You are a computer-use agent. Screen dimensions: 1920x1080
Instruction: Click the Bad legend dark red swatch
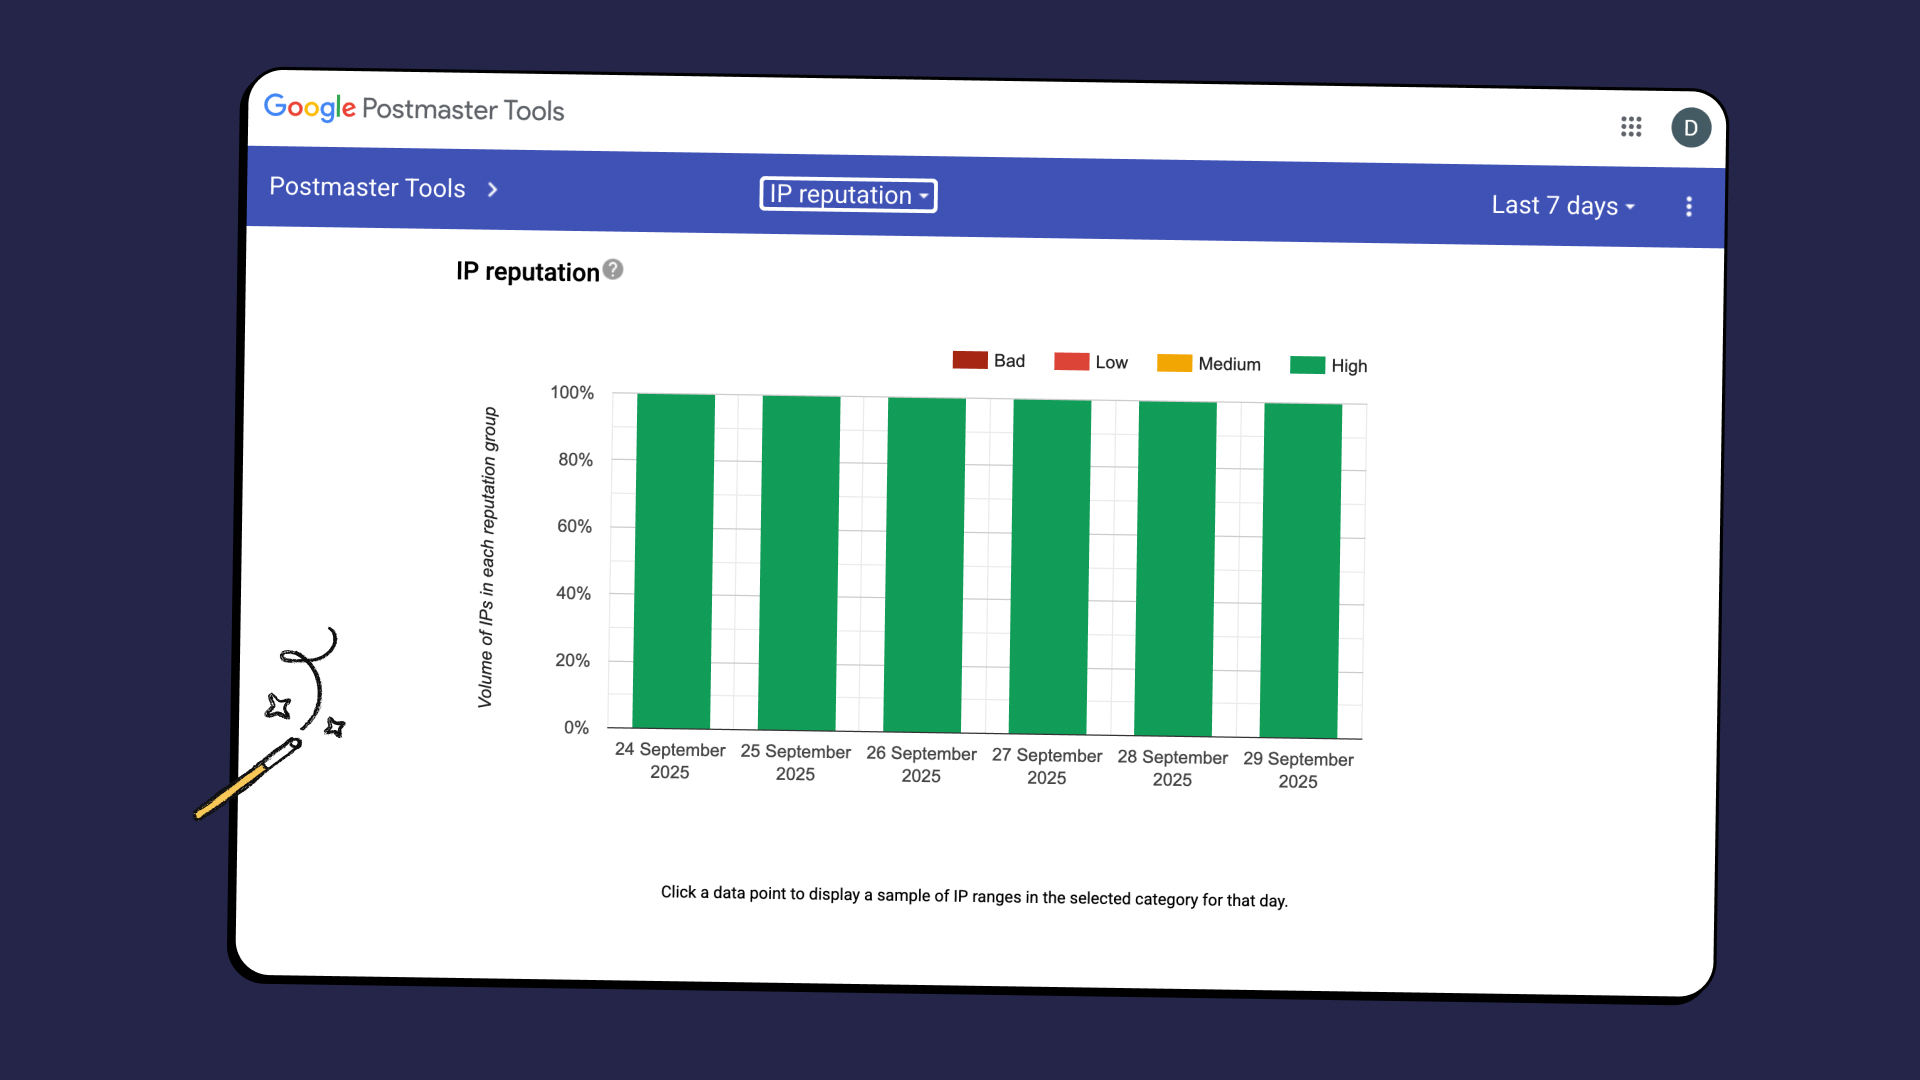coord(970,360)
